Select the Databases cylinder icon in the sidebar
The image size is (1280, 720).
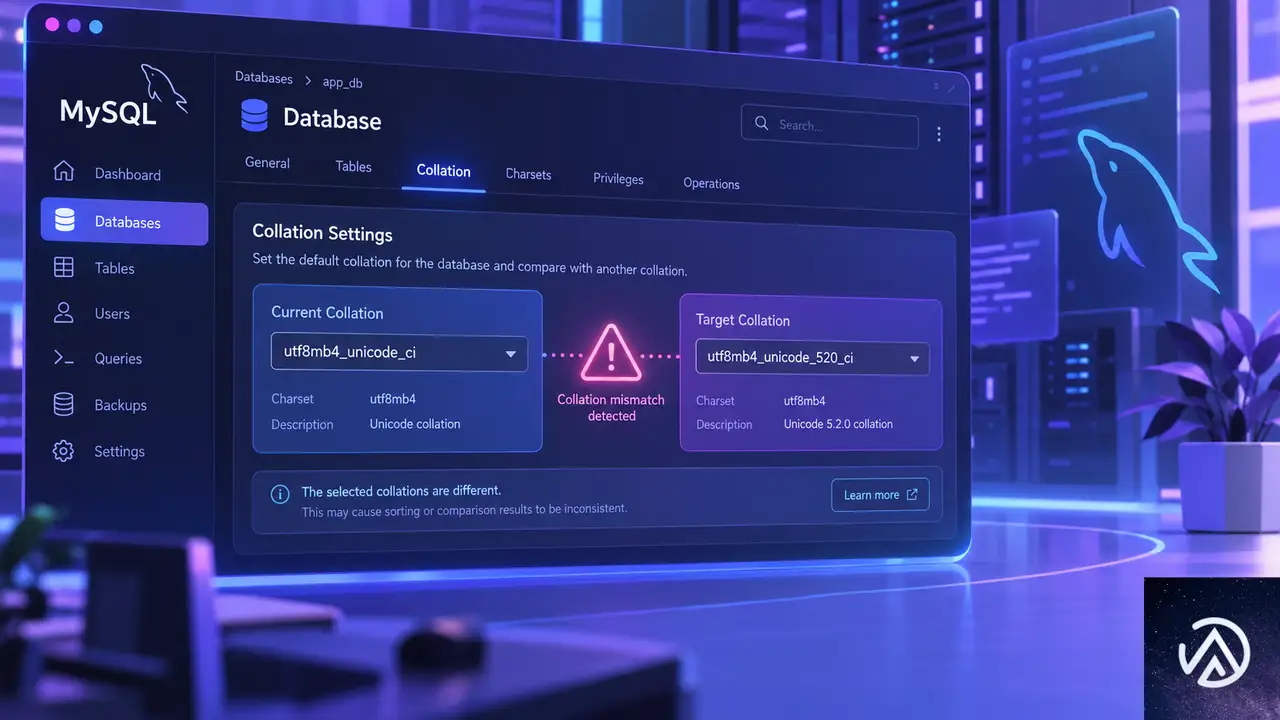coord(65,221)
